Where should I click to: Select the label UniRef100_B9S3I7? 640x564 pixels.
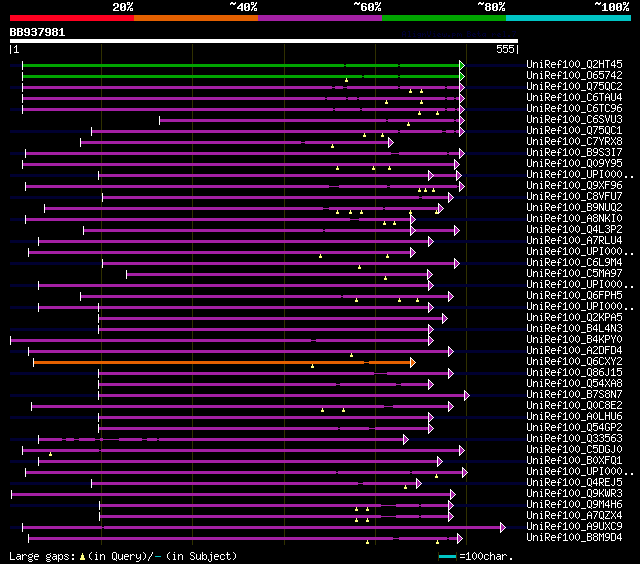pyautogui.click(x=574, y=153)
